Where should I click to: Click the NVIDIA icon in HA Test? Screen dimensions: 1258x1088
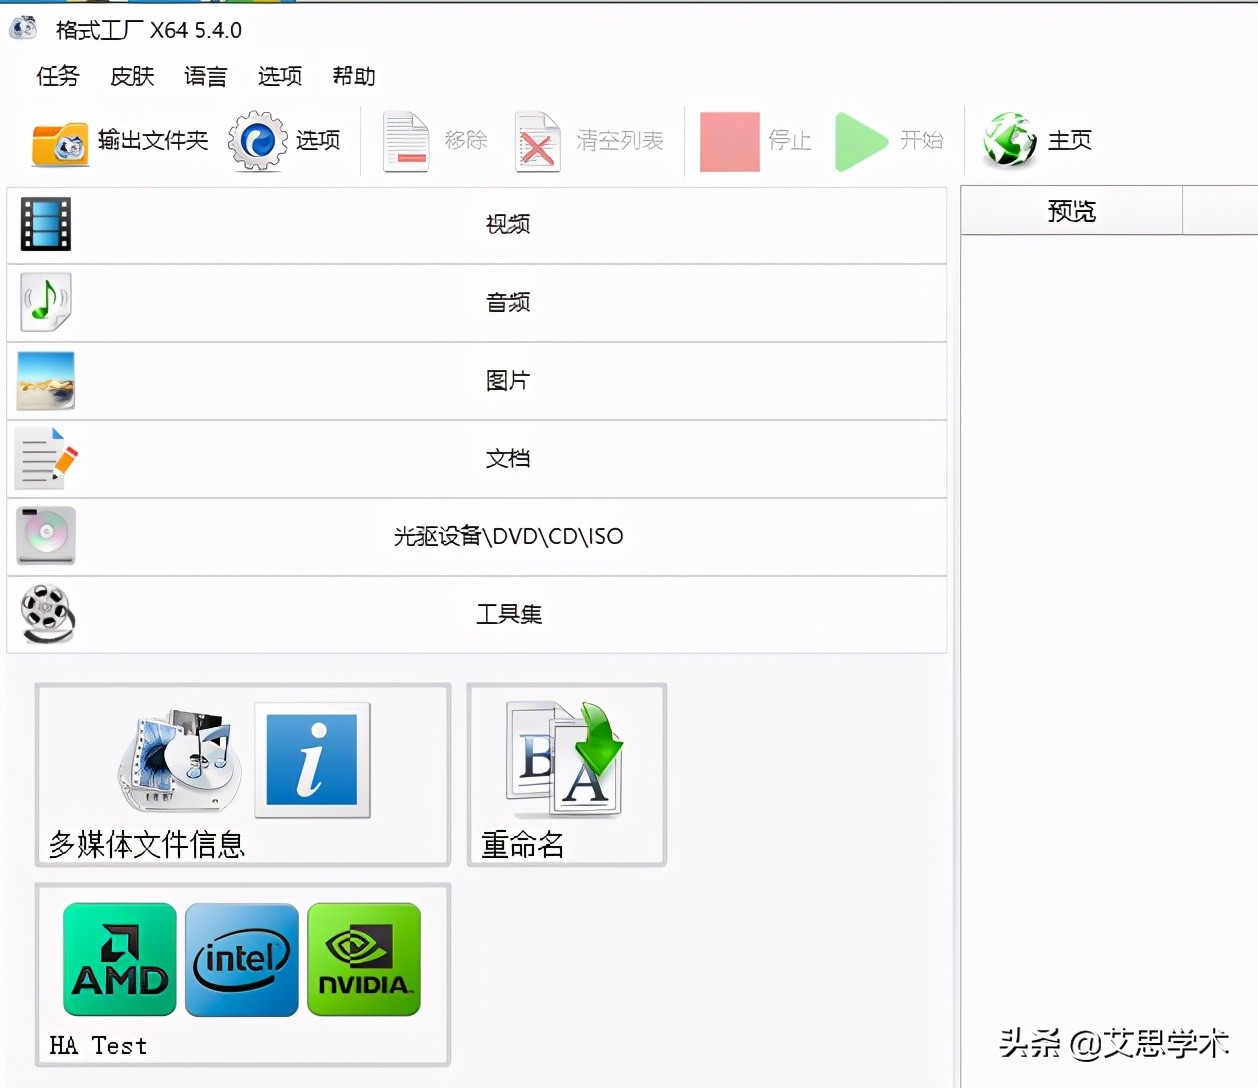[363, 958]
